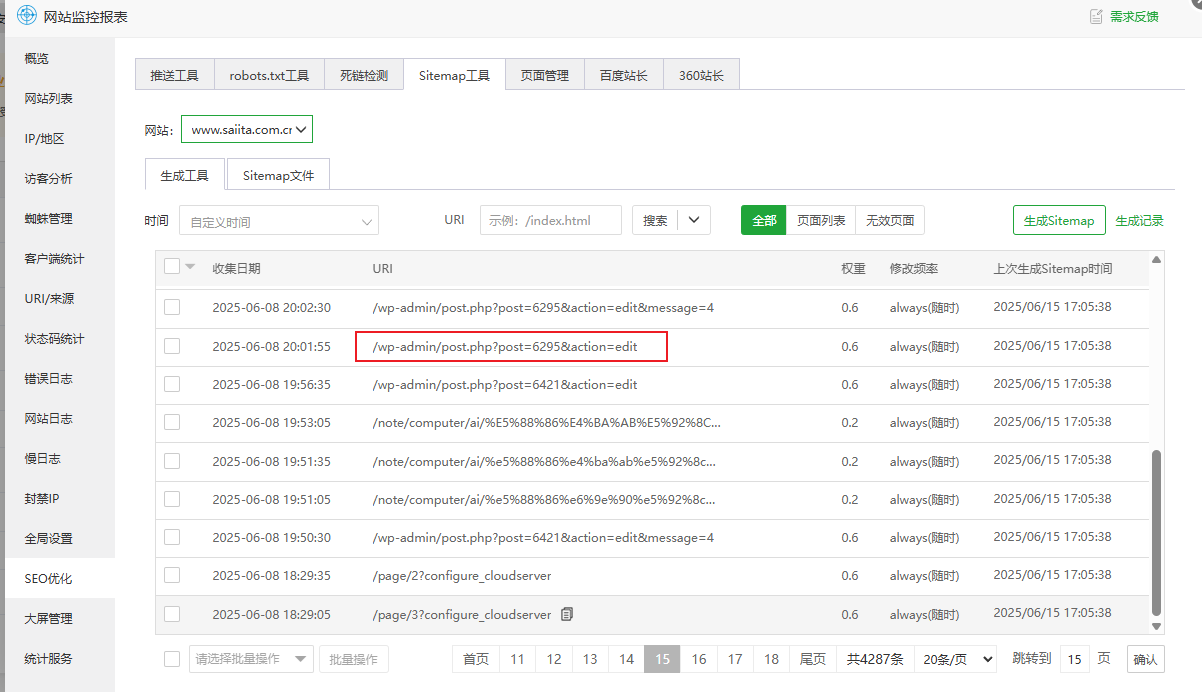Focus the URI search input field

550,220
